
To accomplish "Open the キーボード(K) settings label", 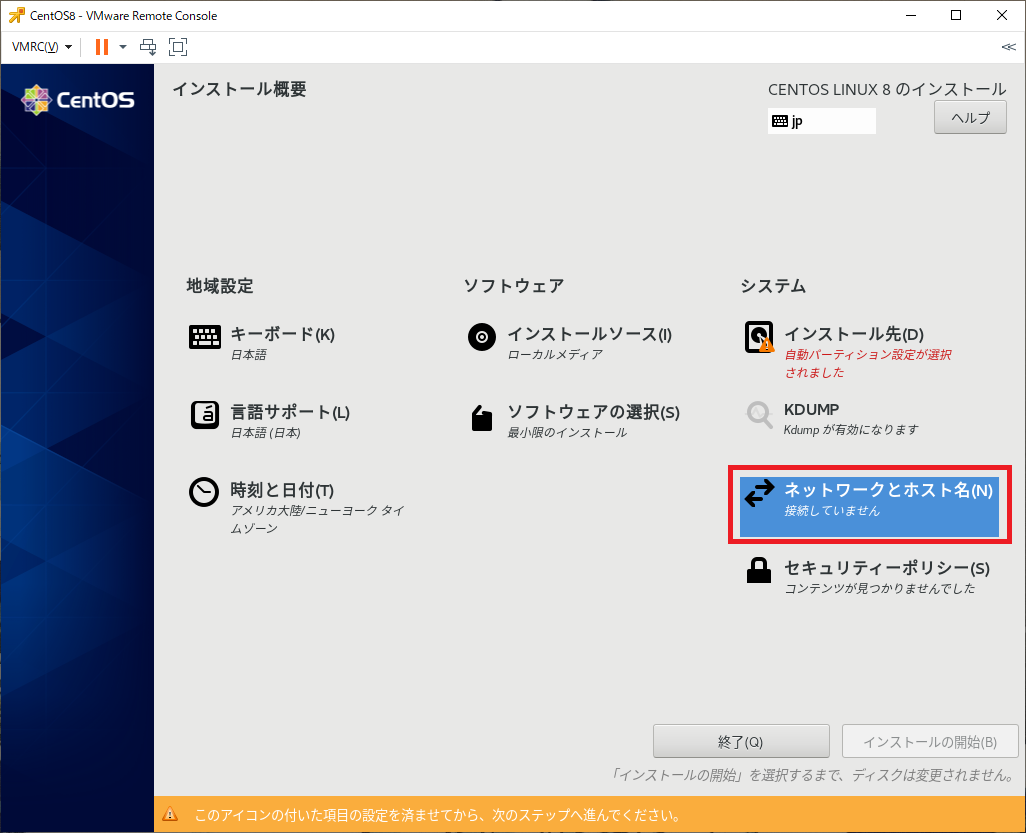I will pos(282,334).
